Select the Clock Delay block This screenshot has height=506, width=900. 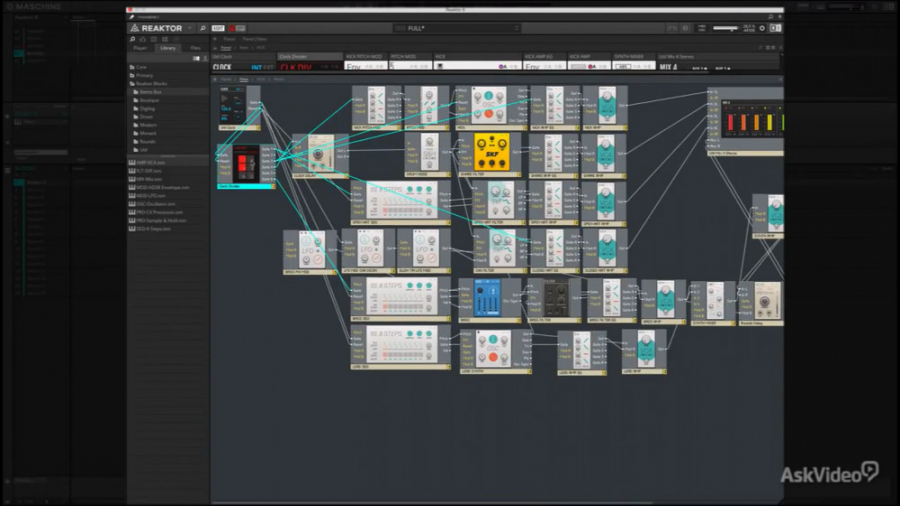click(320, 157)
